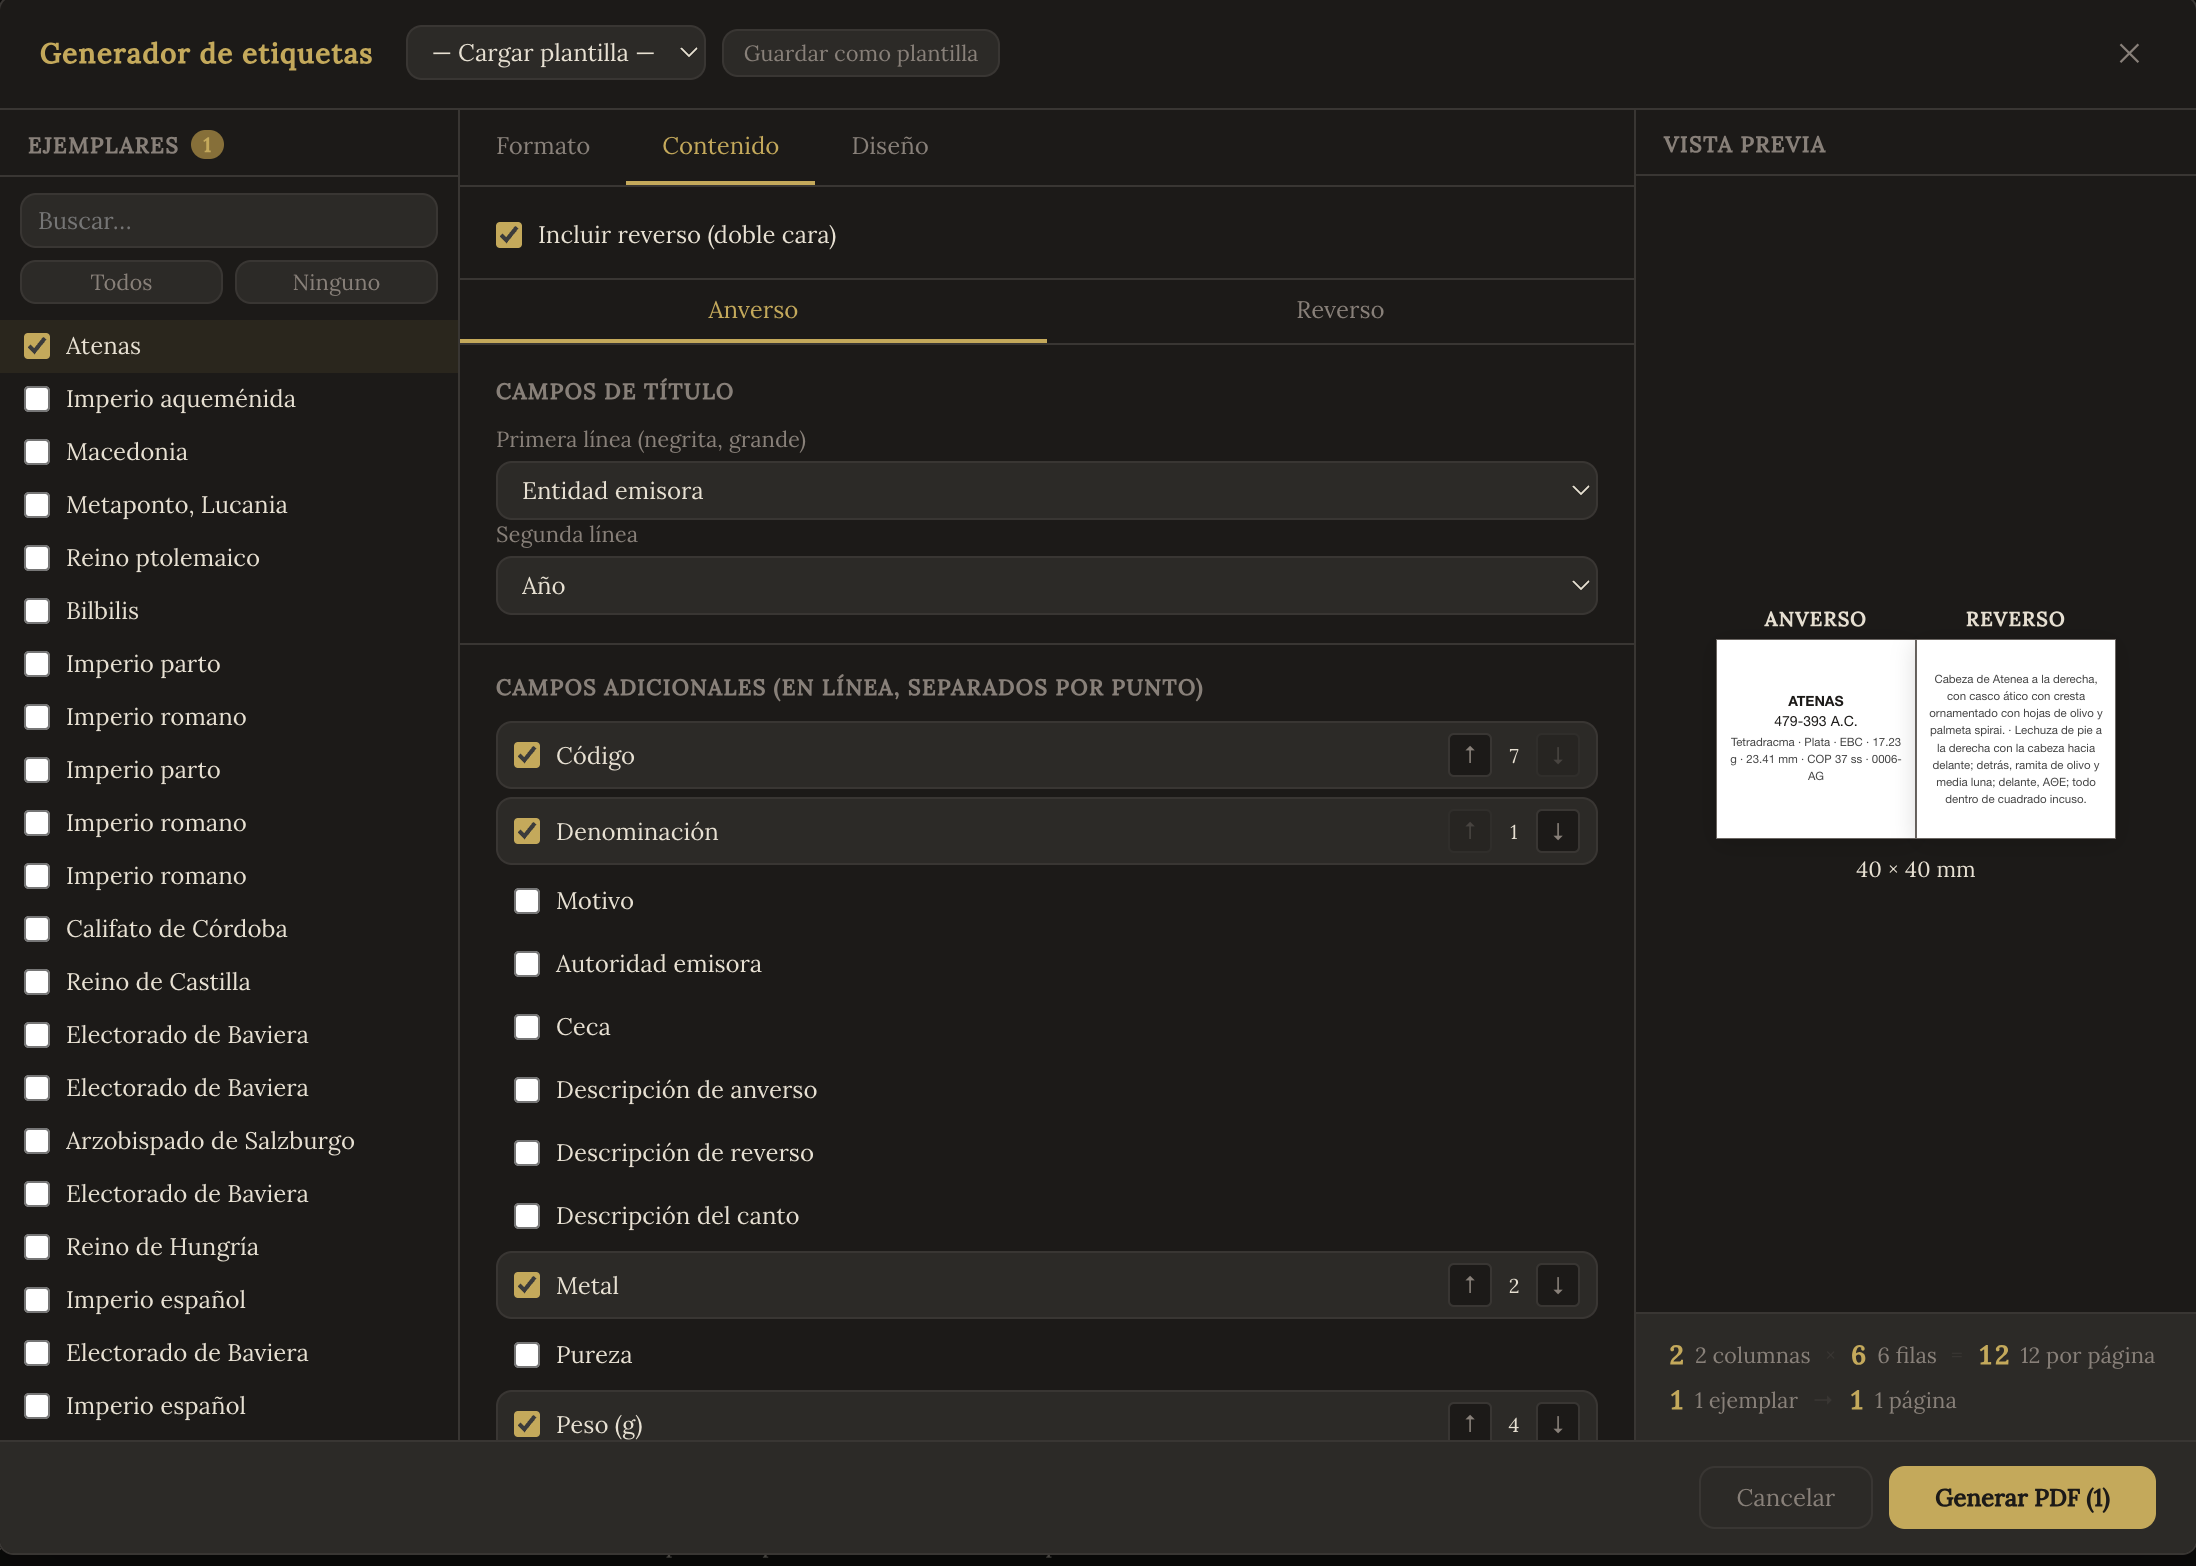The image size is (2196, 1566).
Task: Expand the Primera línea Entidad emisora dropdown
Action: [x=1045, y=490]
